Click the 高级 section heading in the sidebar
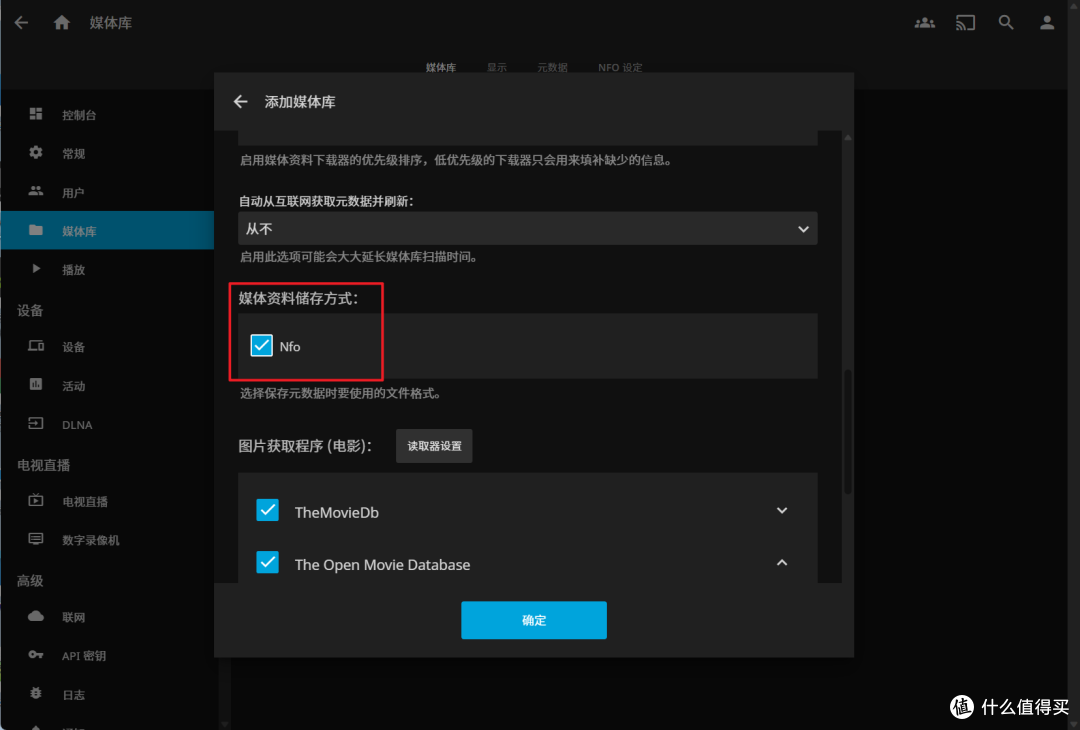Image resolution: width=1080 pixels, height=730 pixels. point(30,581)
